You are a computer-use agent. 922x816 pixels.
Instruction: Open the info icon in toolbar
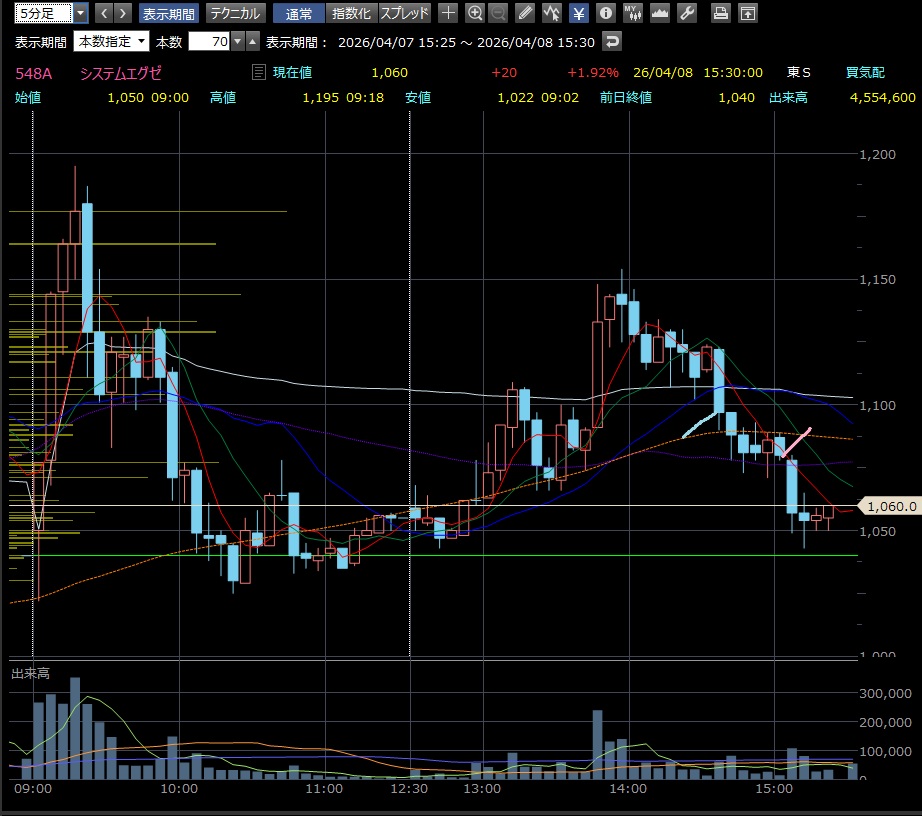click(605, 13)
